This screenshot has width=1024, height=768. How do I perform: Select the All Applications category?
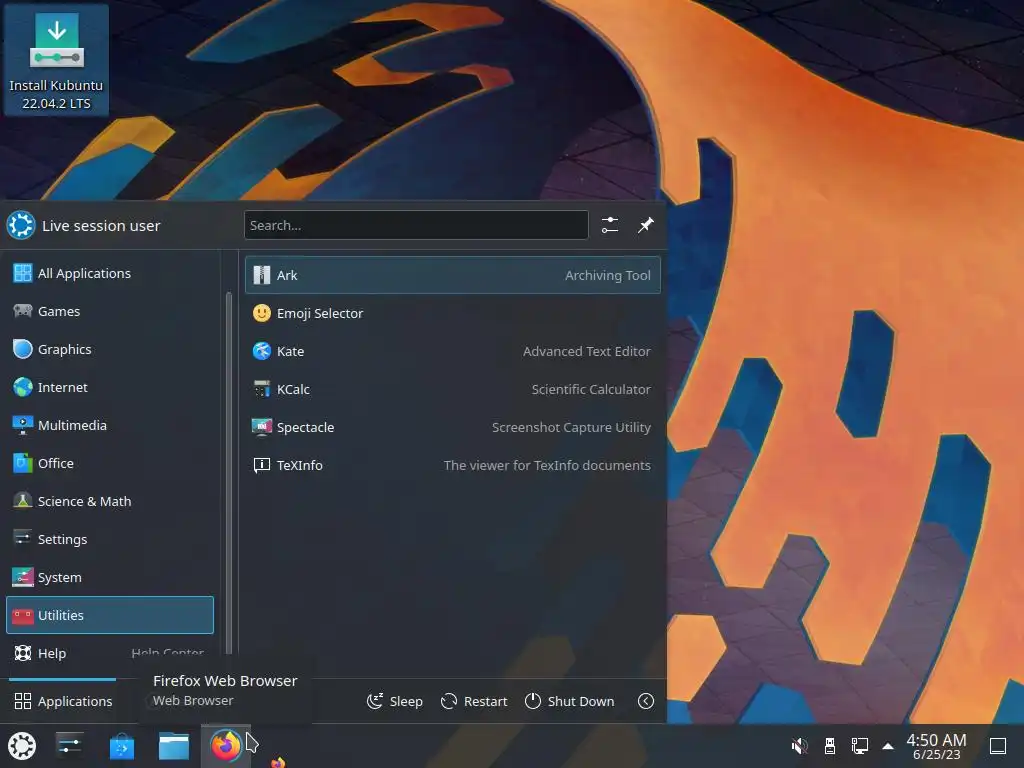[x=110, y=273]
